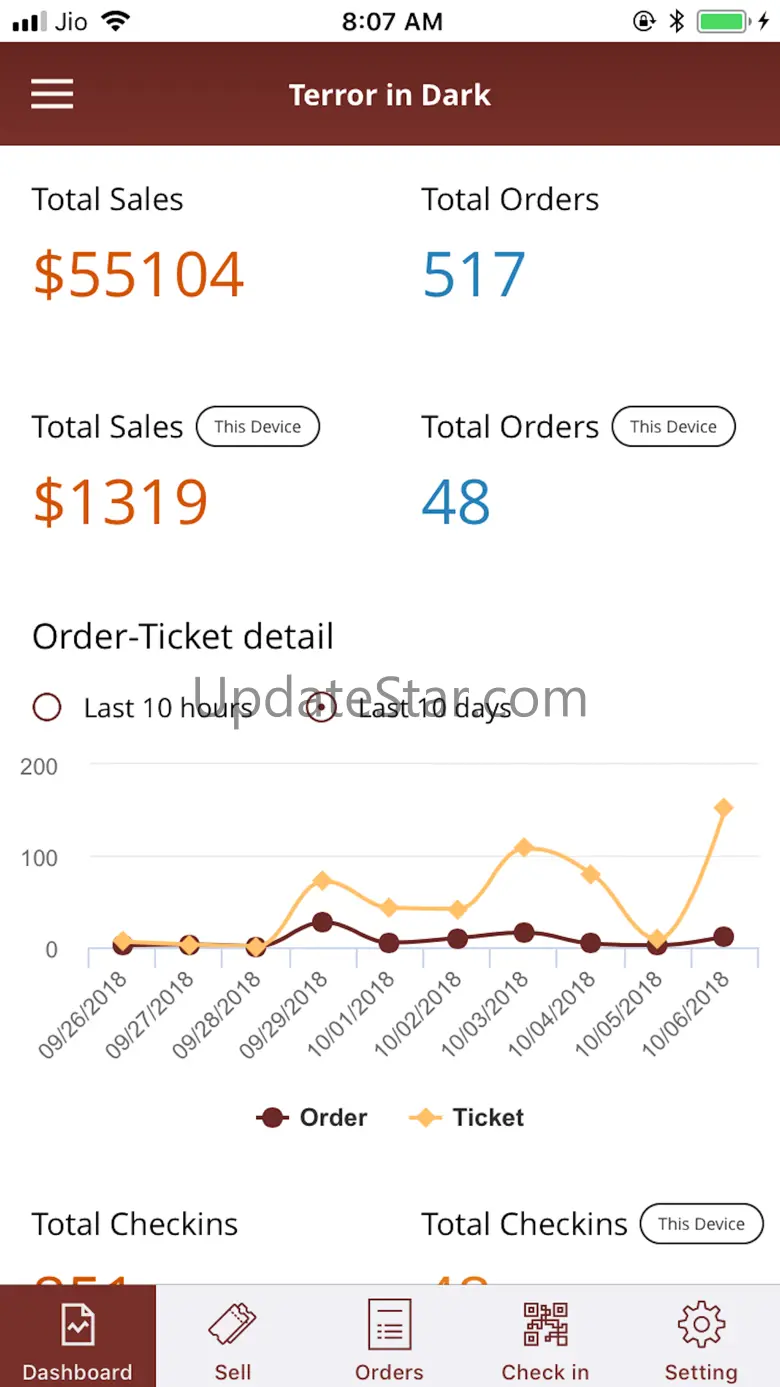Select the Last 10 days option

pyautogui.click(x=321, y=708)
